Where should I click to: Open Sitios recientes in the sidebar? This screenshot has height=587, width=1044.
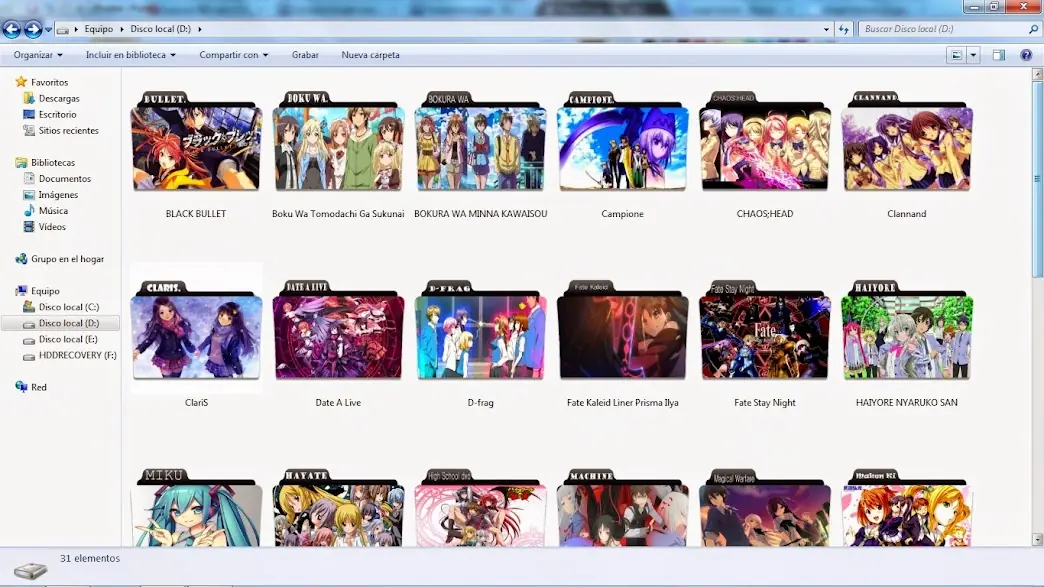pyautogui.click(x=68, y=130)
